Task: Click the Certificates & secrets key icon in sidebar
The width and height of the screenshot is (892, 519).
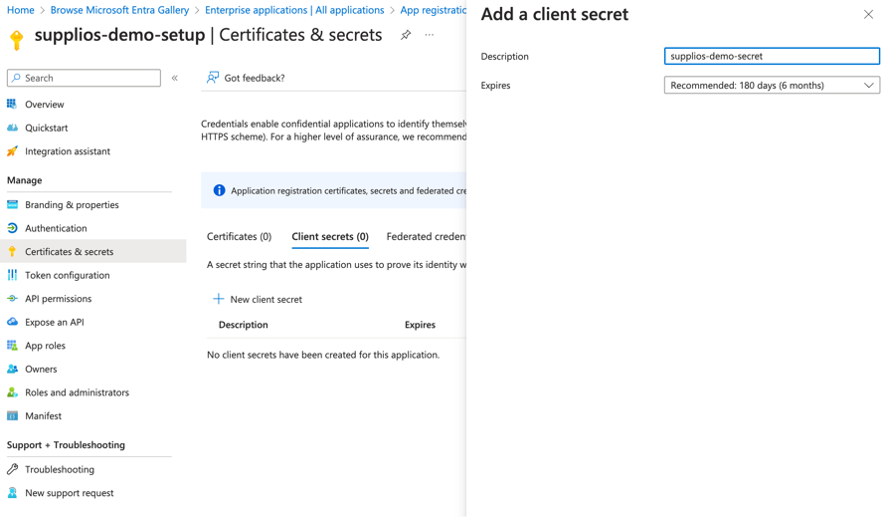Action: coord(12,252)
